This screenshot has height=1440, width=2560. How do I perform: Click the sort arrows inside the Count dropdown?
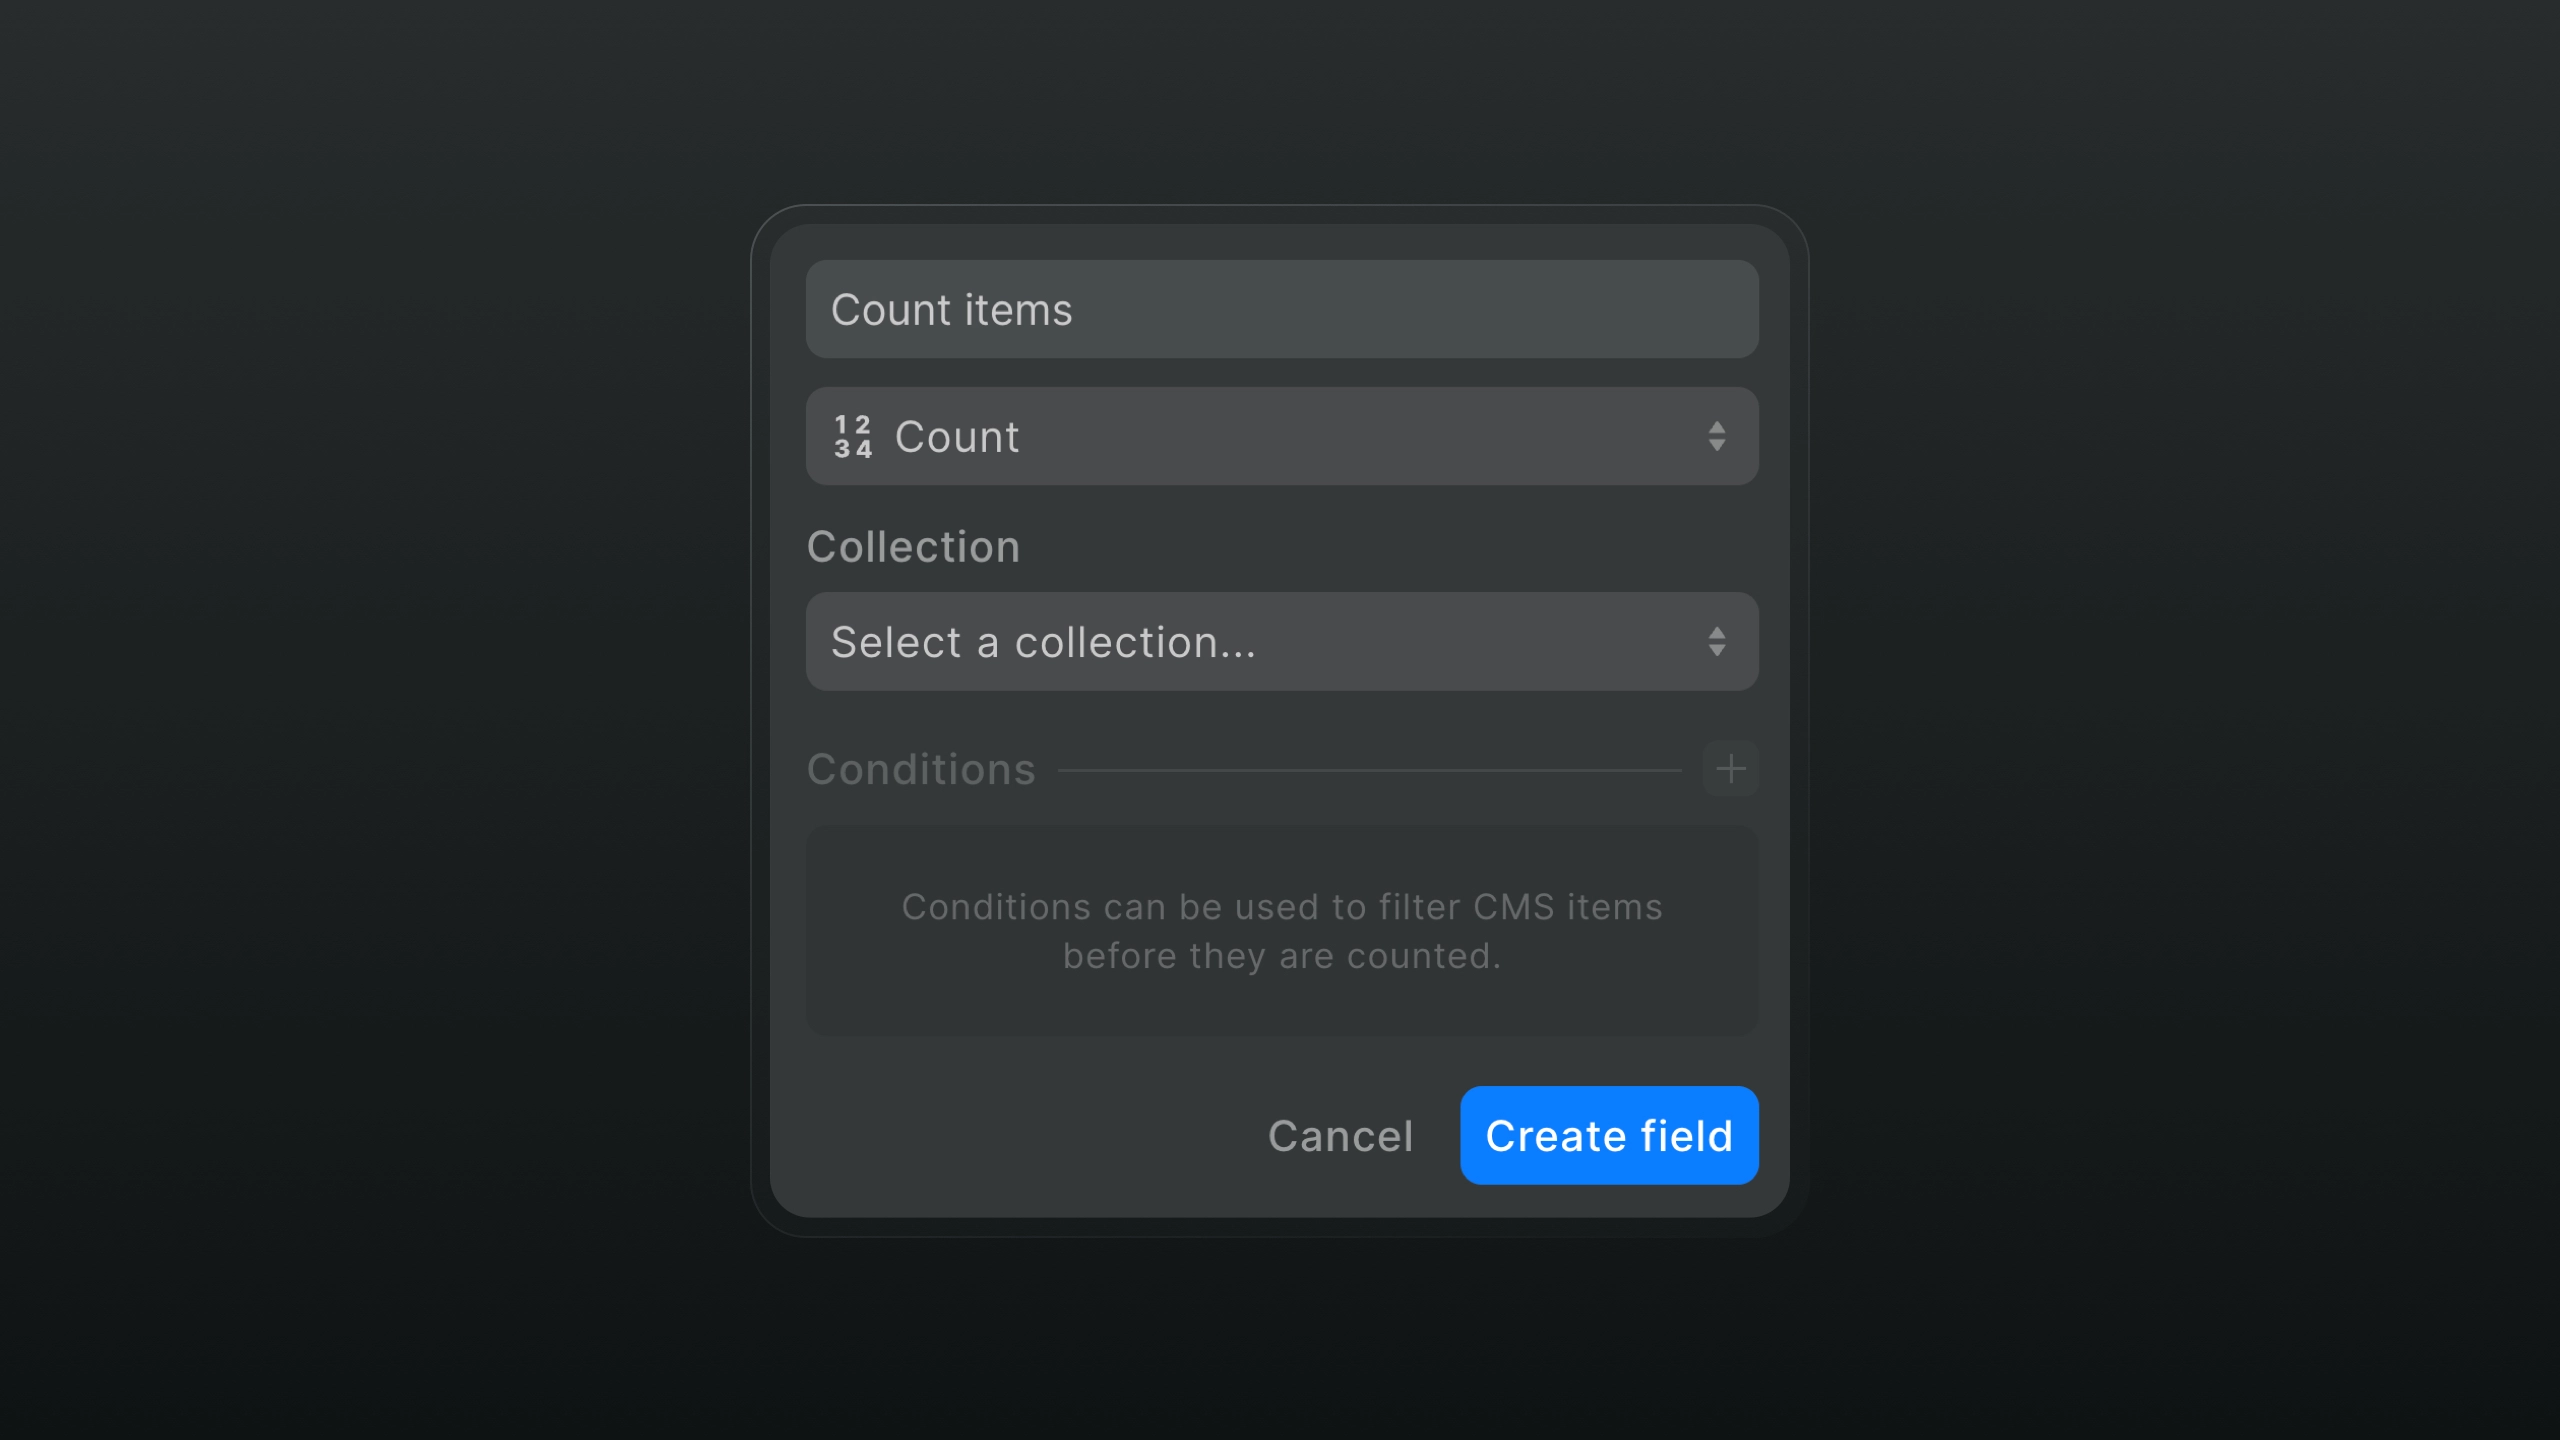point(1717,436)
